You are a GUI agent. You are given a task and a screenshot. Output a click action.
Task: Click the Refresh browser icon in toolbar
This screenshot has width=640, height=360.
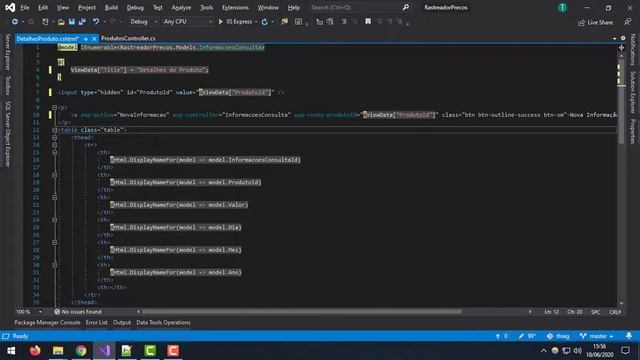coord(264,22)
